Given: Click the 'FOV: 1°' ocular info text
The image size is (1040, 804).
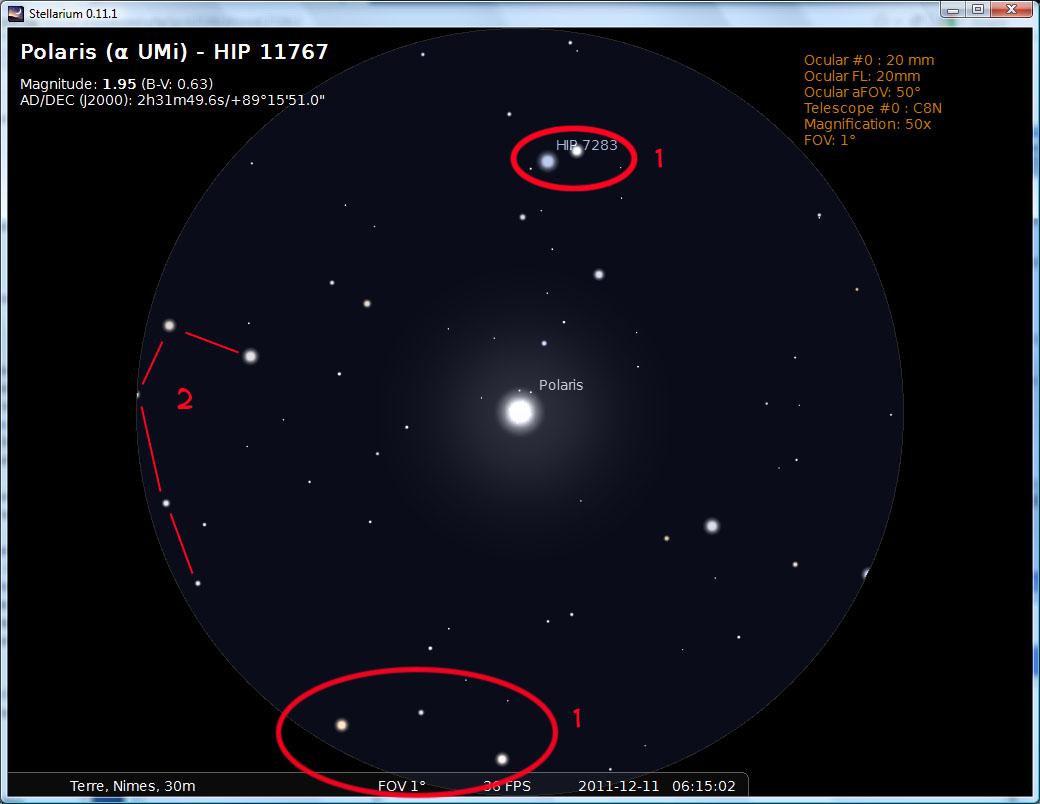Looking at the screenshot, I should (x=830, y=140).
